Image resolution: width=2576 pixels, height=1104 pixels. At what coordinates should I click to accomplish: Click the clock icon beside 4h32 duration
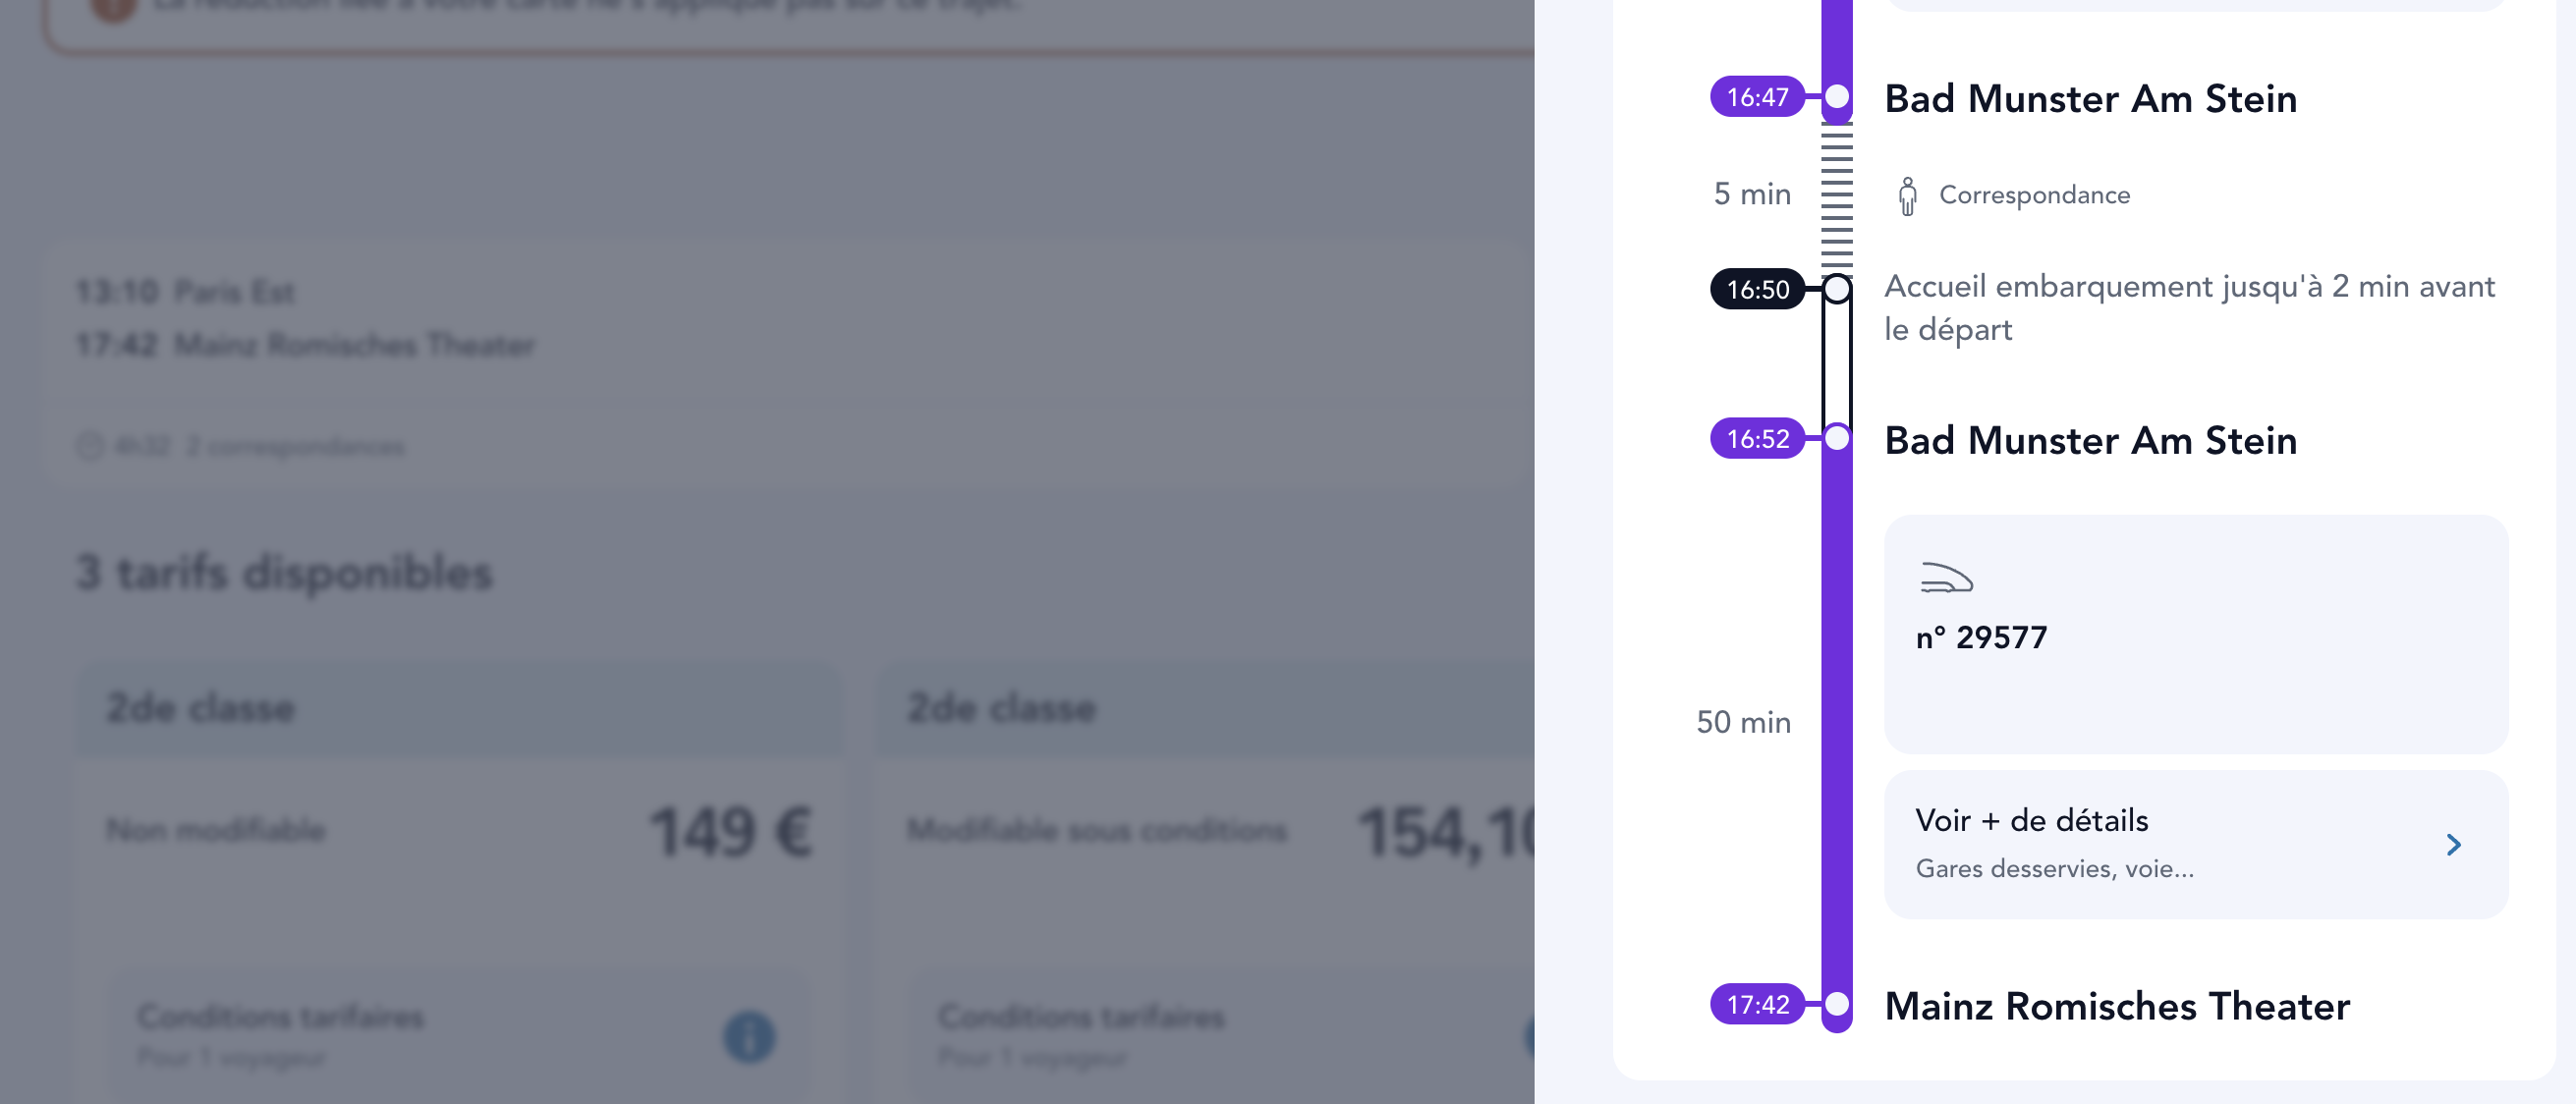point(90,446)
